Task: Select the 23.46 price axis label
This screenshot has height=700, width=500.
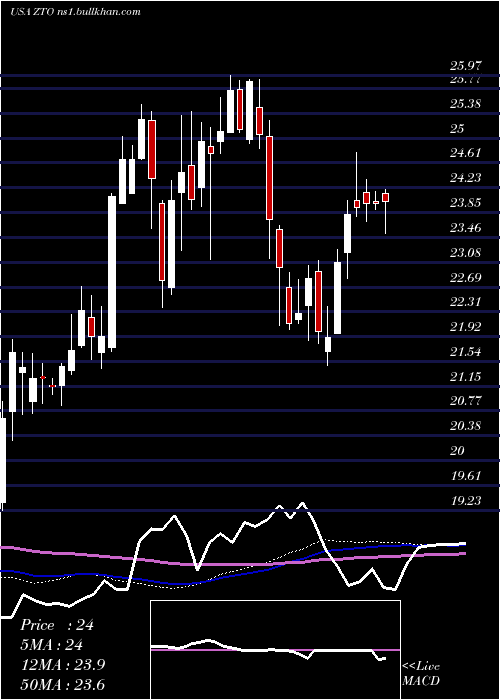Action: pyautogui.click(x=466, y=228)
